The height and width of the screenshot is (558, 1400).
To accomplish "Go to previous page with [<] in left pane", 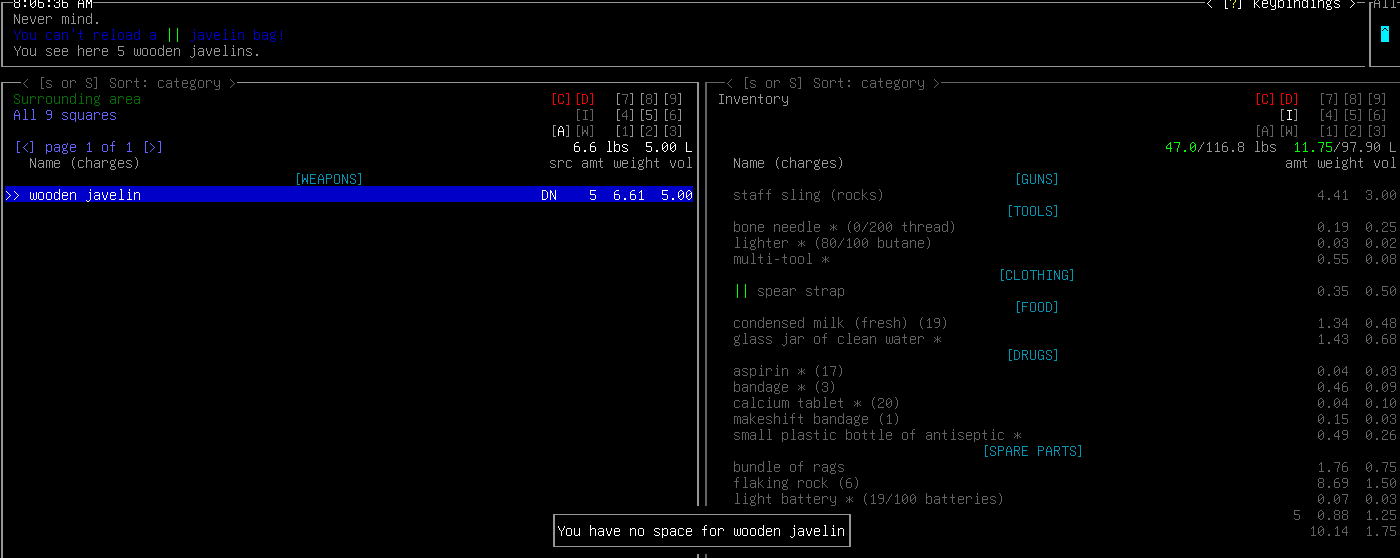I will click(26, 147).
